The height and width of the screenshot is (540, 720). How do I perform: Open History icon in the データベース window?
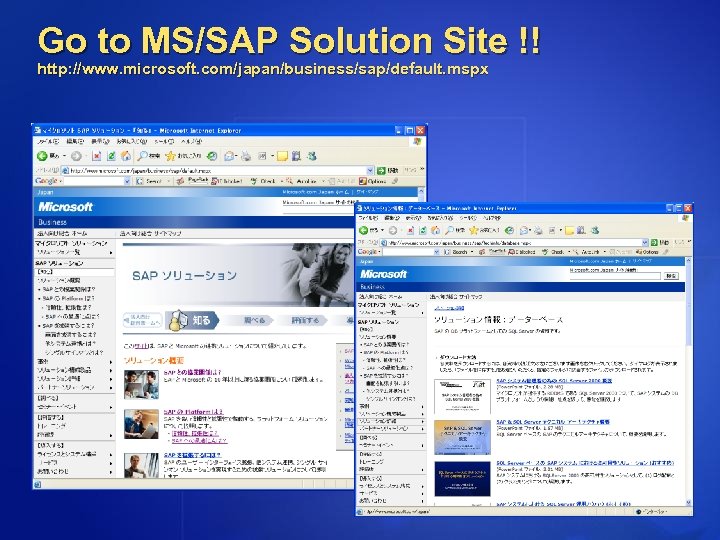click(x=509, y=230)
